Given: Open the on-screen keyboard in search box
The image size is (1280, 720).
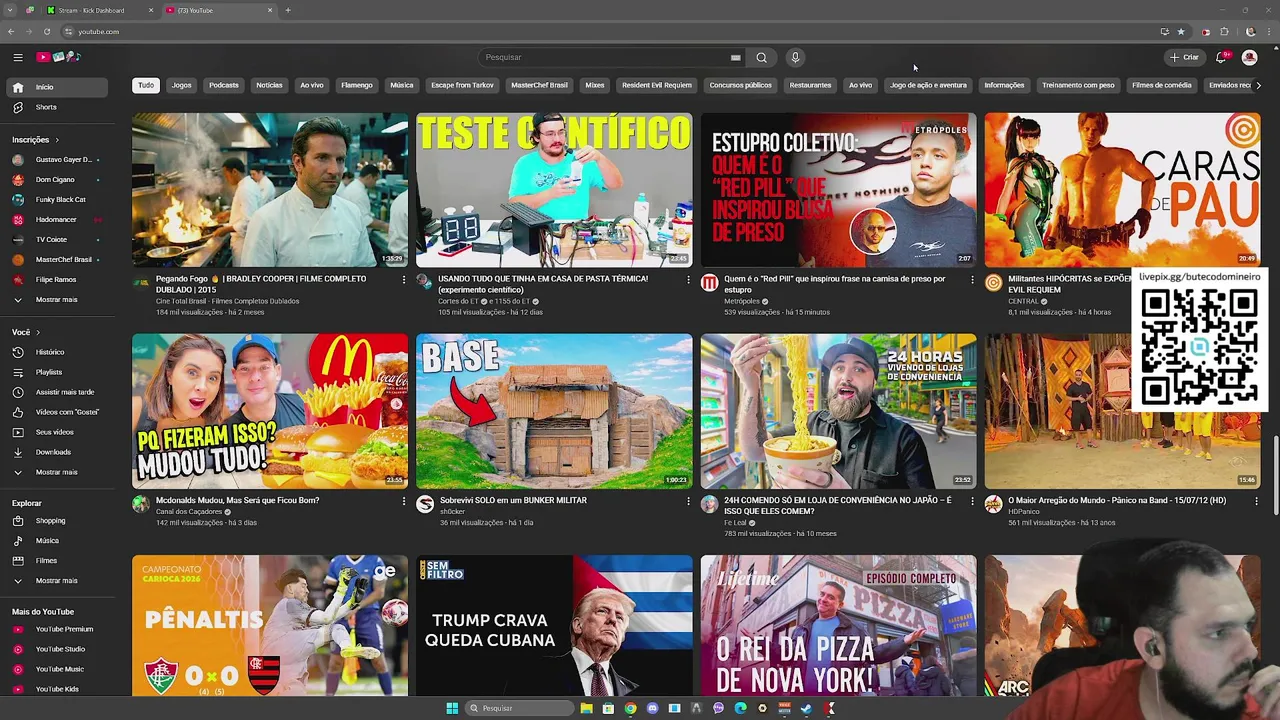Looking at the screenshot, I should (735, 57).
